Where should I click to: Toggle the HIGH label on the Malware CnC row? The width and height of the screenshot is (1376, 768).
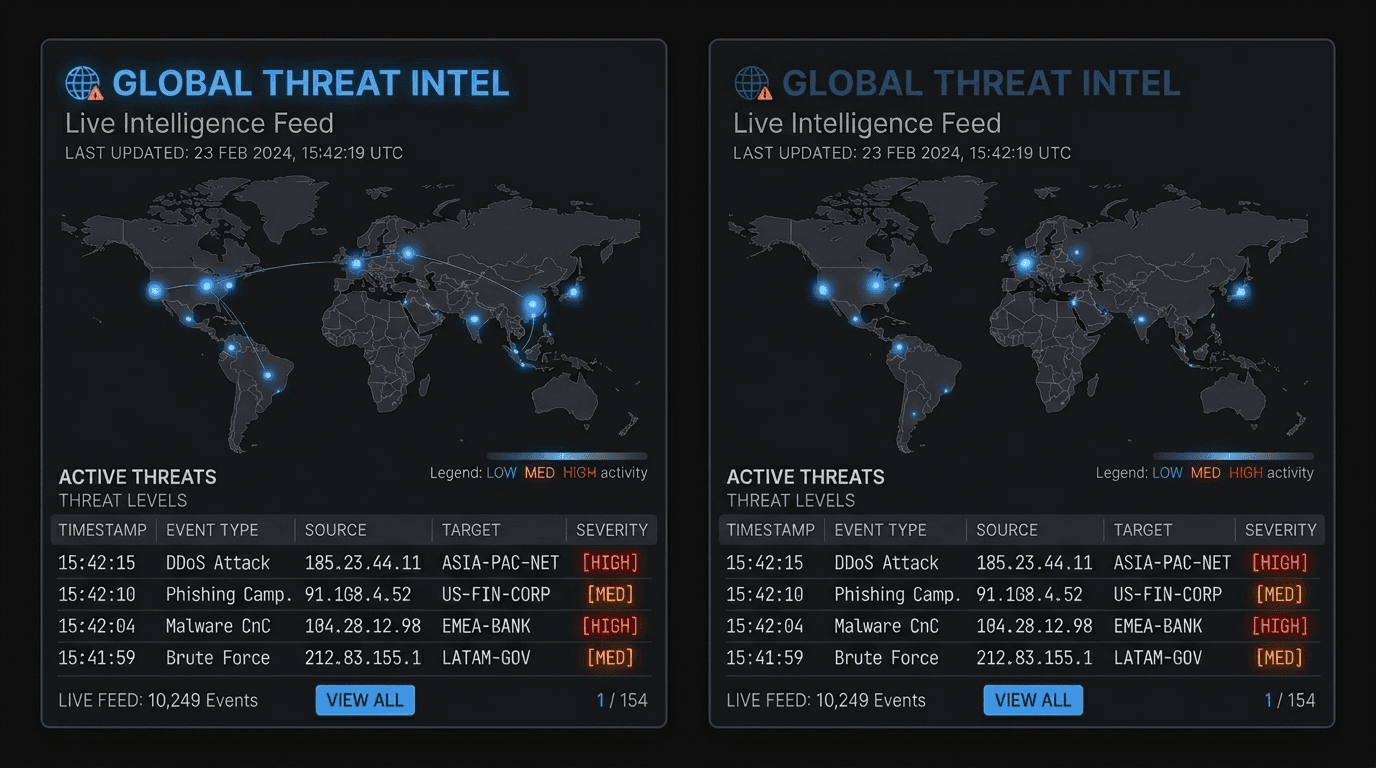pyautogui.click(x=609, y=626)
